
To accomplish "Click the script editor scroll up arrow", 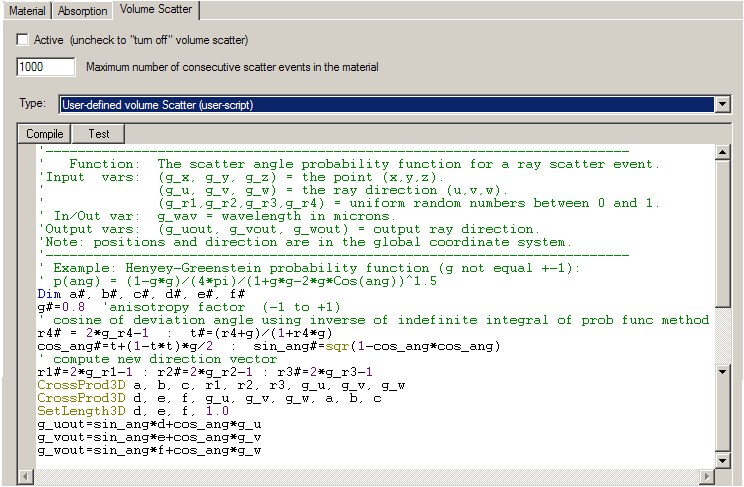I will pos(719,153).
